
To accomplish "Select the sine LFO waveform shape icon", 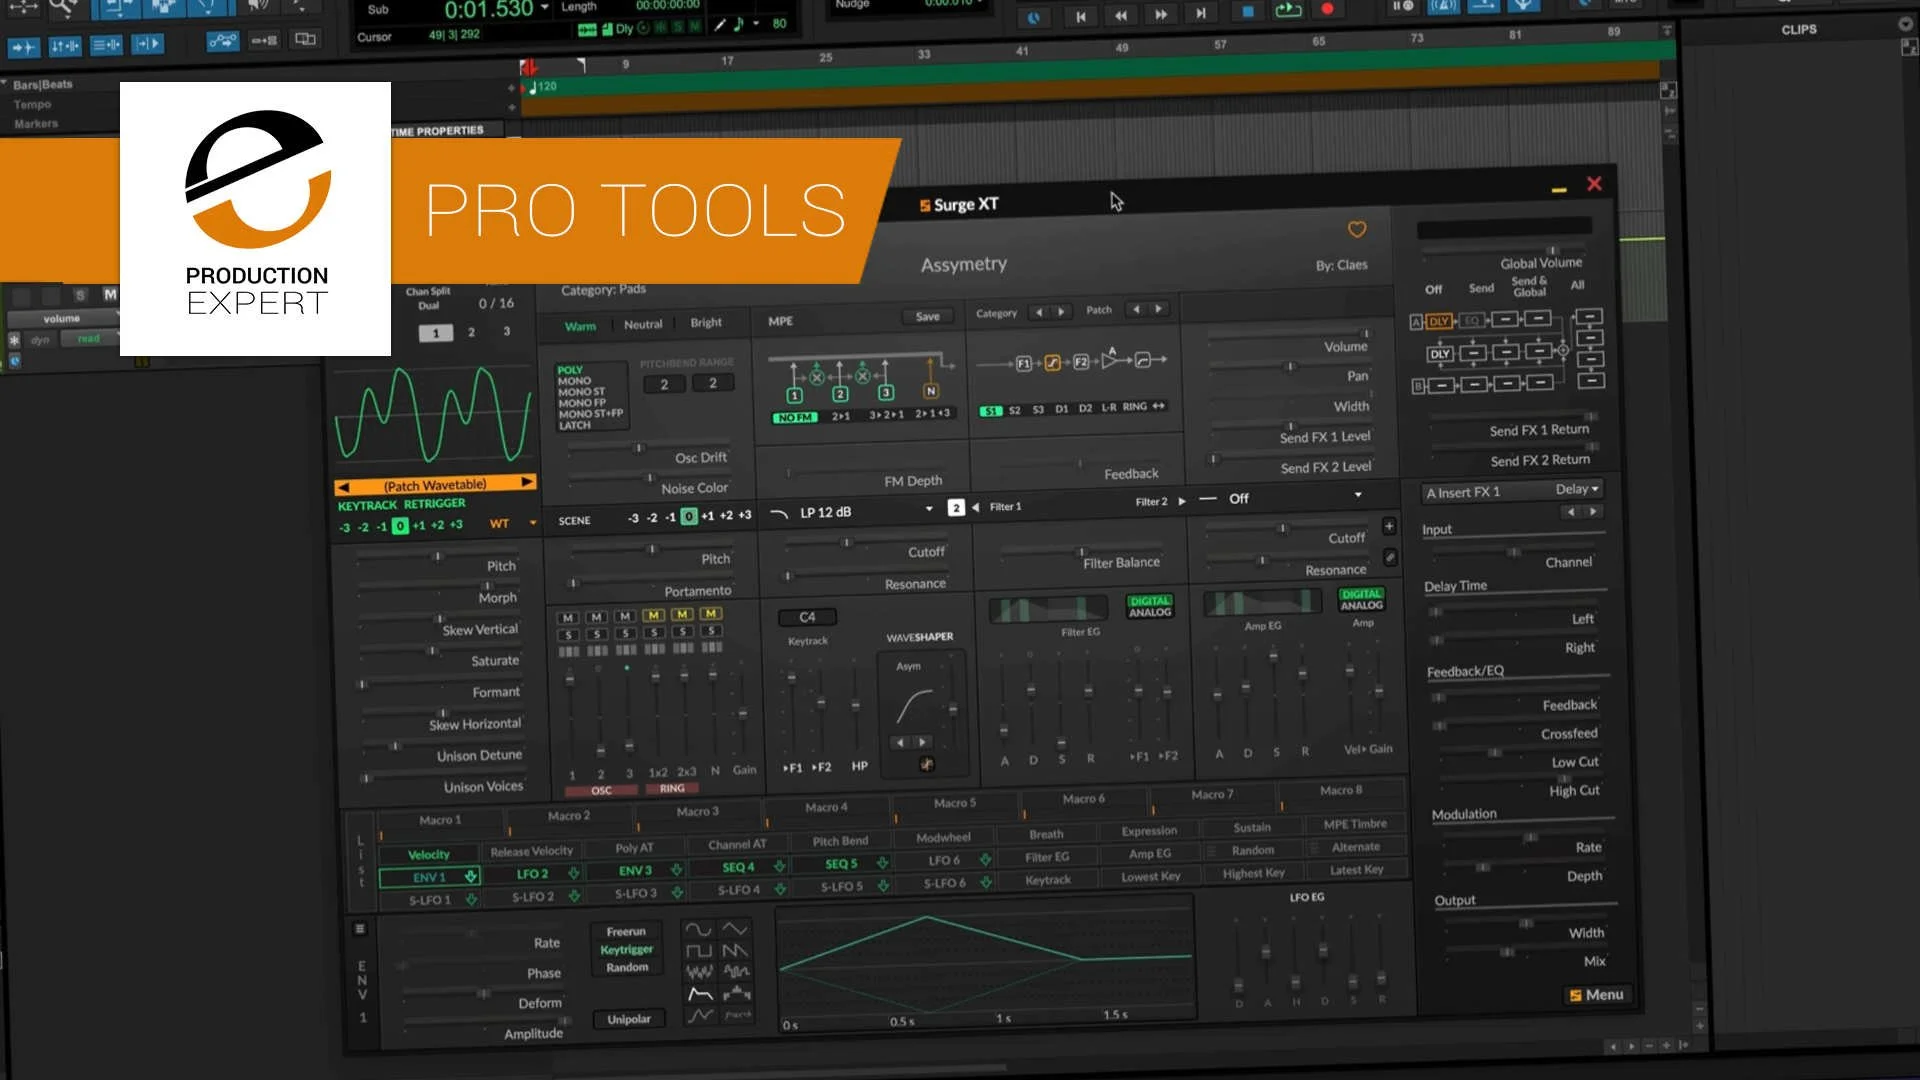I will 698,929.
